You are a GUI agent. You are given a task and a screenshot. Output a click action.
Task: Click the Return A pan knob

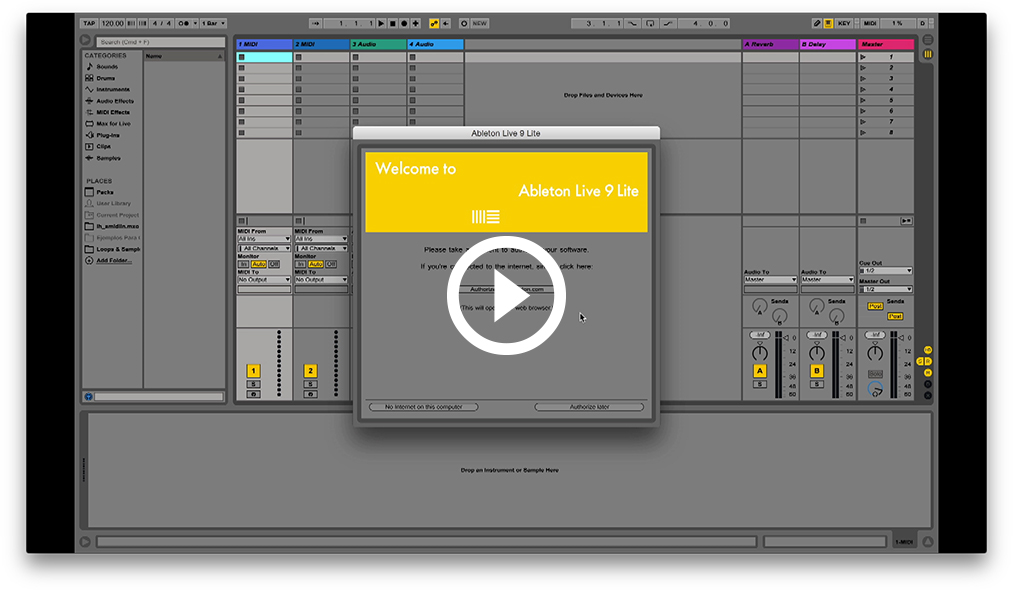(x=760, y=353)
